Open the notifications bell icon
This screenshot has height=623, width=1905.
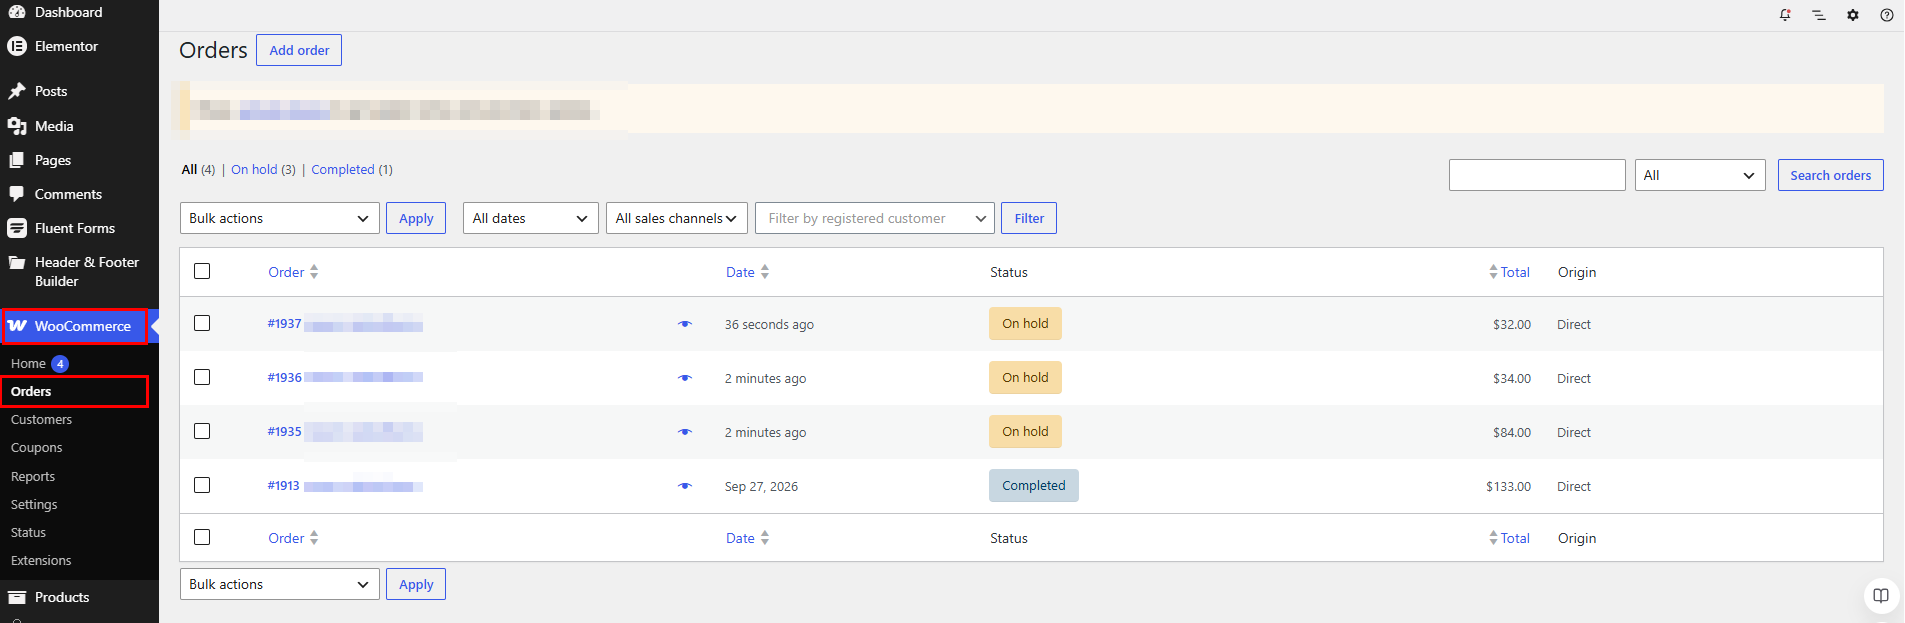[1785, 15]
